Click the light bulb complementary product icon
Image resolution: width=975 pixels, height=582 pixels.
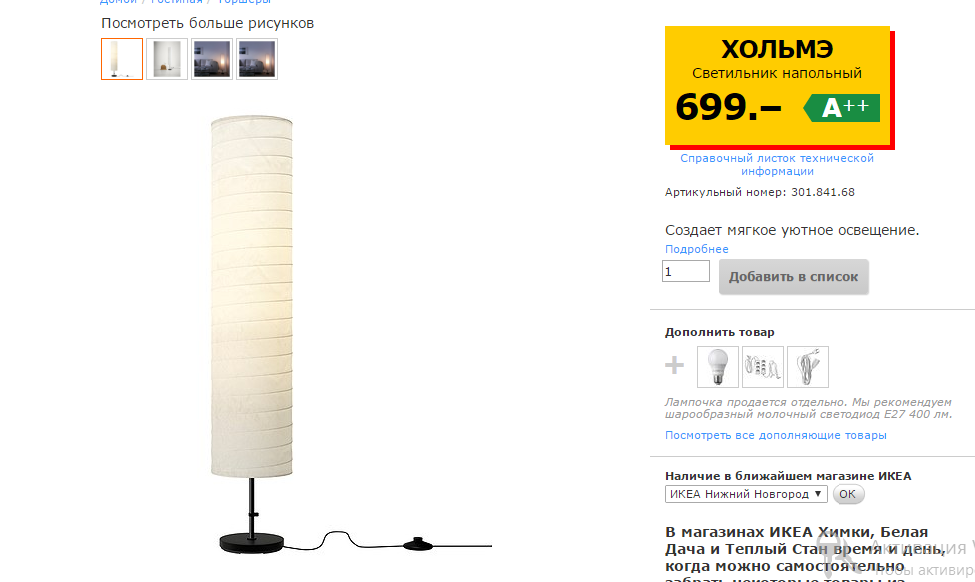pyautogui.click(x=718, y=367)
